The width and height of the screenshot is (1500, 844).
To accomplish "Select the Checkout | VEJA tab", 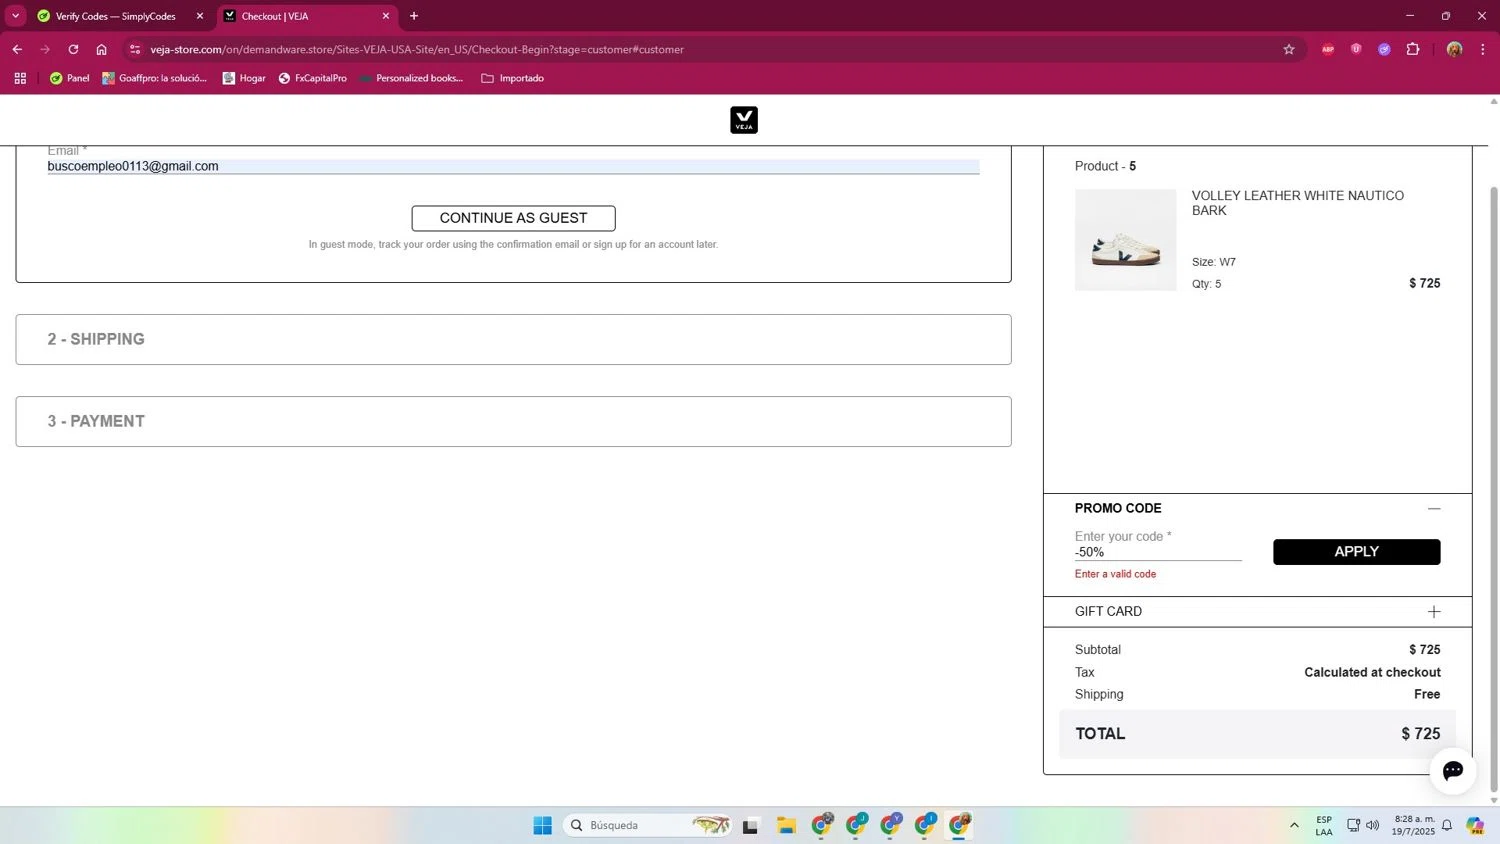I will pyautogui.click(x=300, y=16).
